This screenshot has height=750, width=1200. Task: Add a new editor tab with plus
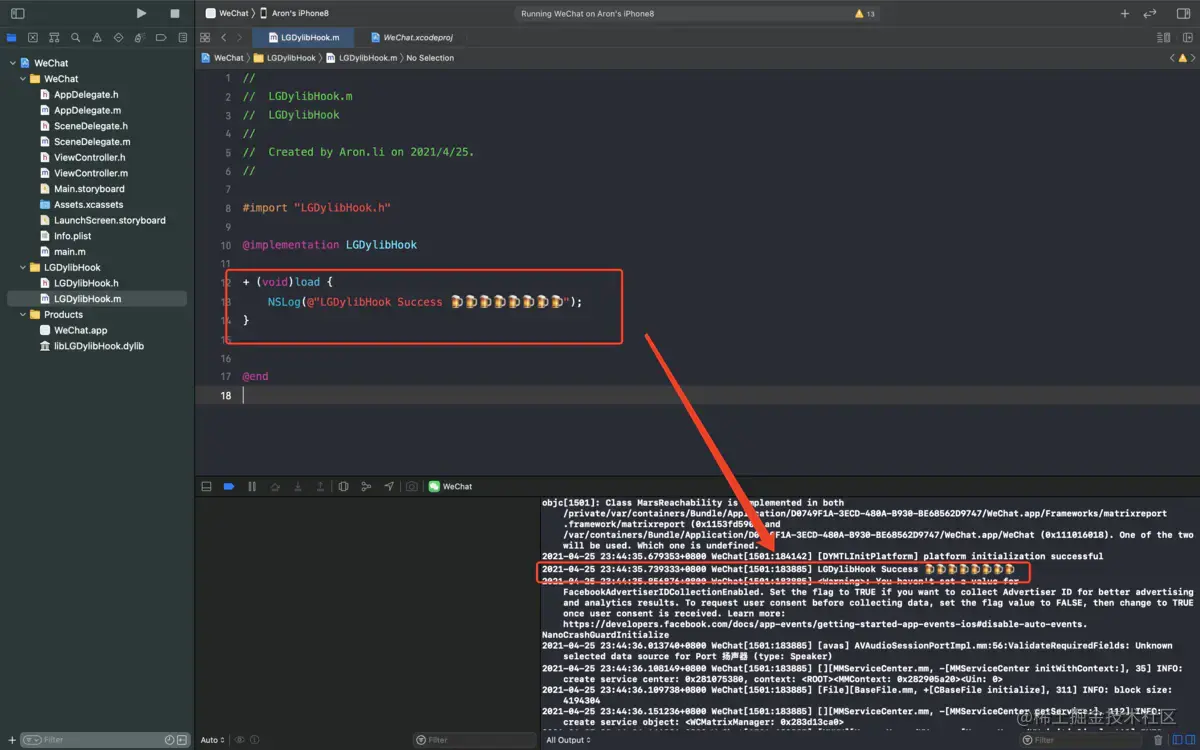[x=1125, y=13]
